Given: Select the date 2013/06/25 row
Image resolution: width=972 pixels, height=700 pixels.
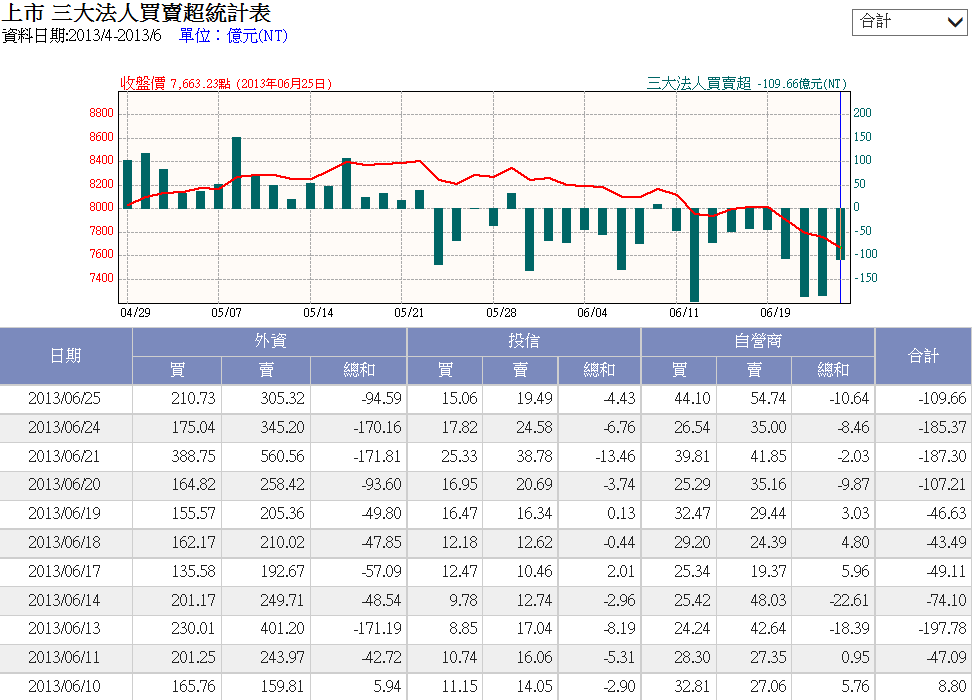Looking at the screenshot, I should (486, 399).
